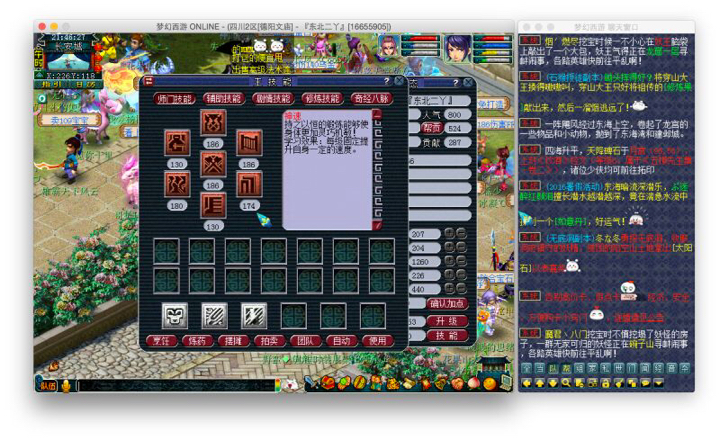The height and width of the screenshot is (441, 720).
Task: Toggle the 队 chat channel
Action: pyautogui.click(x=553, y=368)
